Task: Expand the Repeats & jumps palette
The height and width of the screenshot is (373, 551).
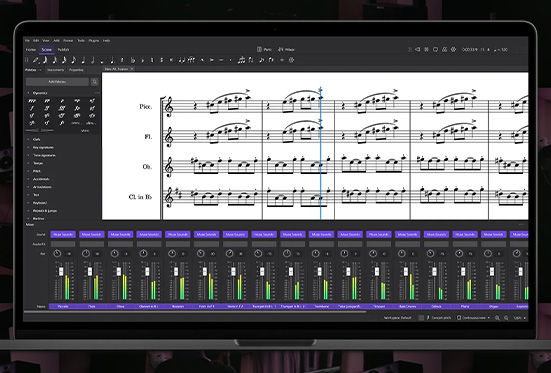Action: coord(28,211)
